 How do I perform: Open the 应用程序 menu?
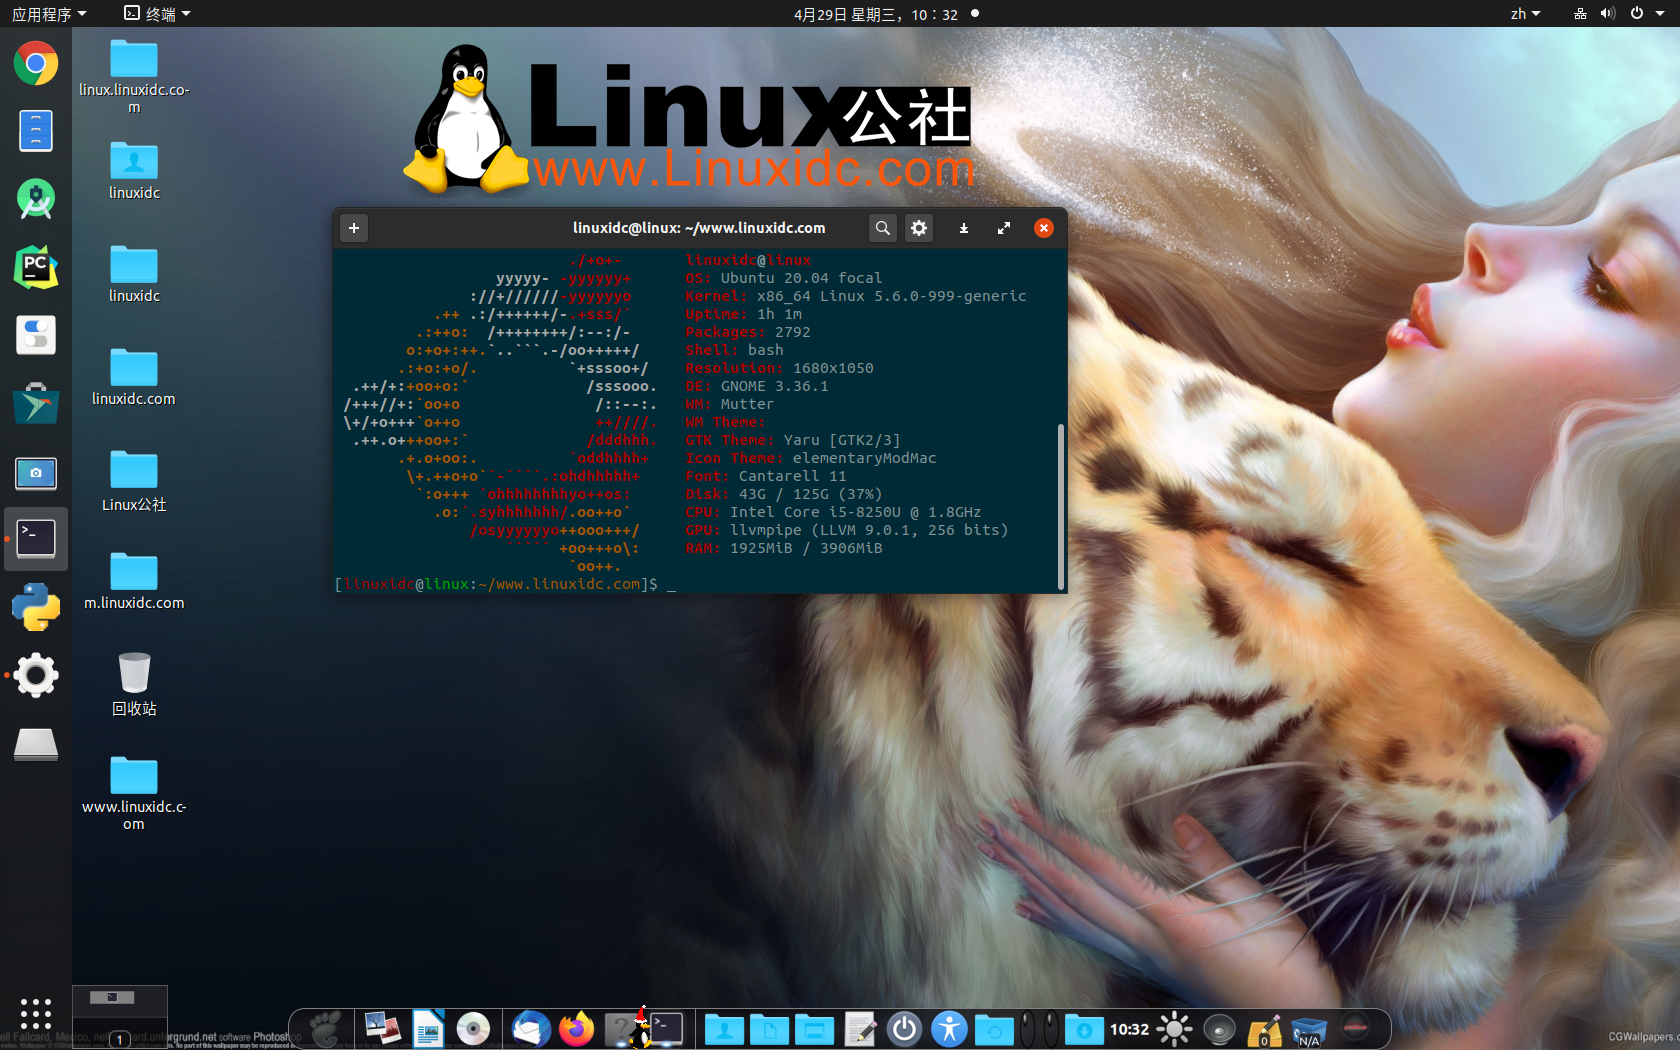pos(49,14)
